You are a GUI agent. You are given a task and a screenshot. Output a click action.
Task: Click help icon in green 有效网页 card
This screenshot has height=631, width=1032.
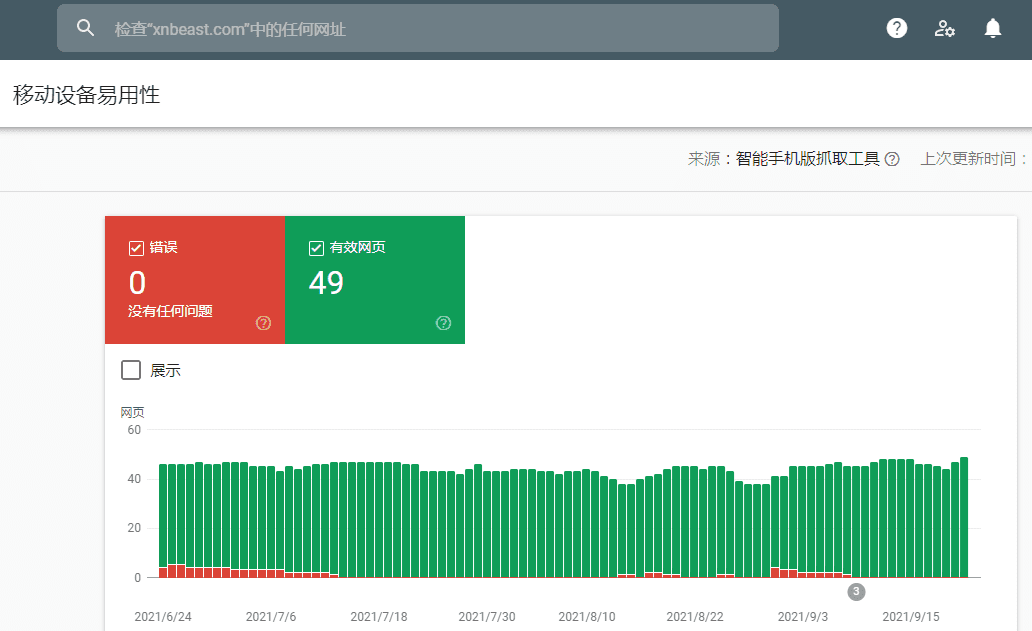444,323
